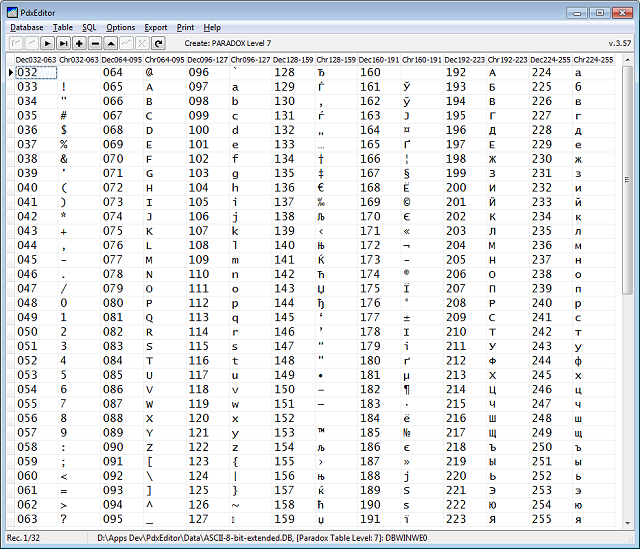Click the prior record navigator arrow

coord(32,44)
